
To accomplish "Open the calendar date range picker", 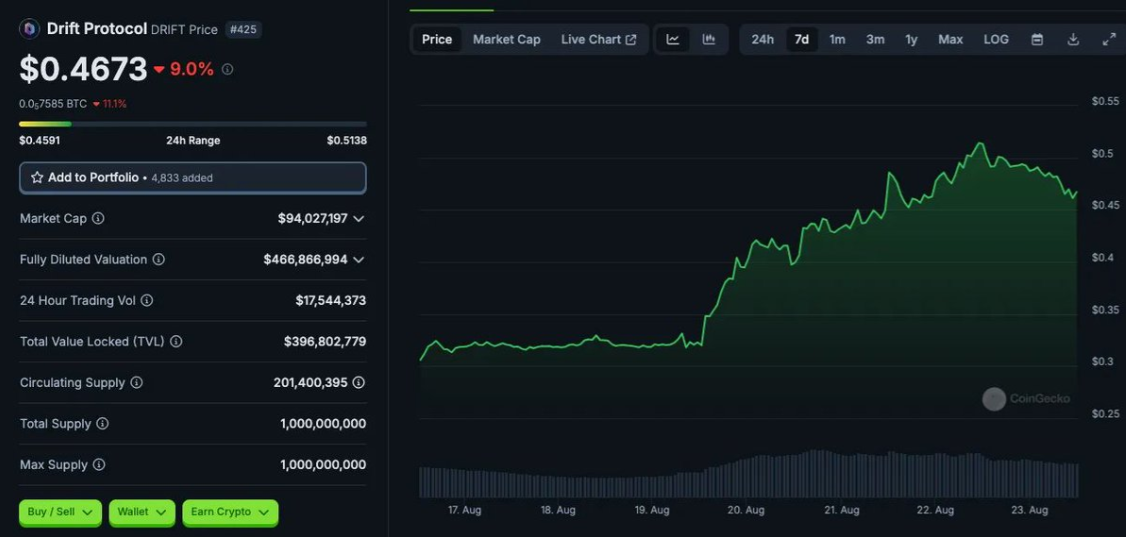I will (x=1037, y=39).
